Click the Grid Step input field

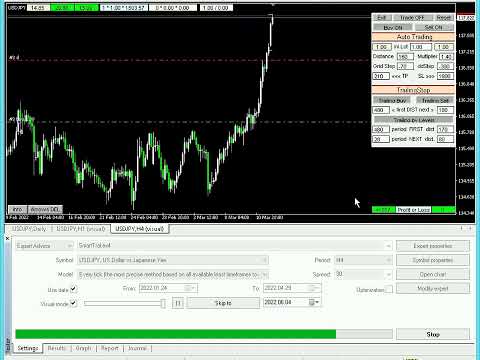point(405,66)
